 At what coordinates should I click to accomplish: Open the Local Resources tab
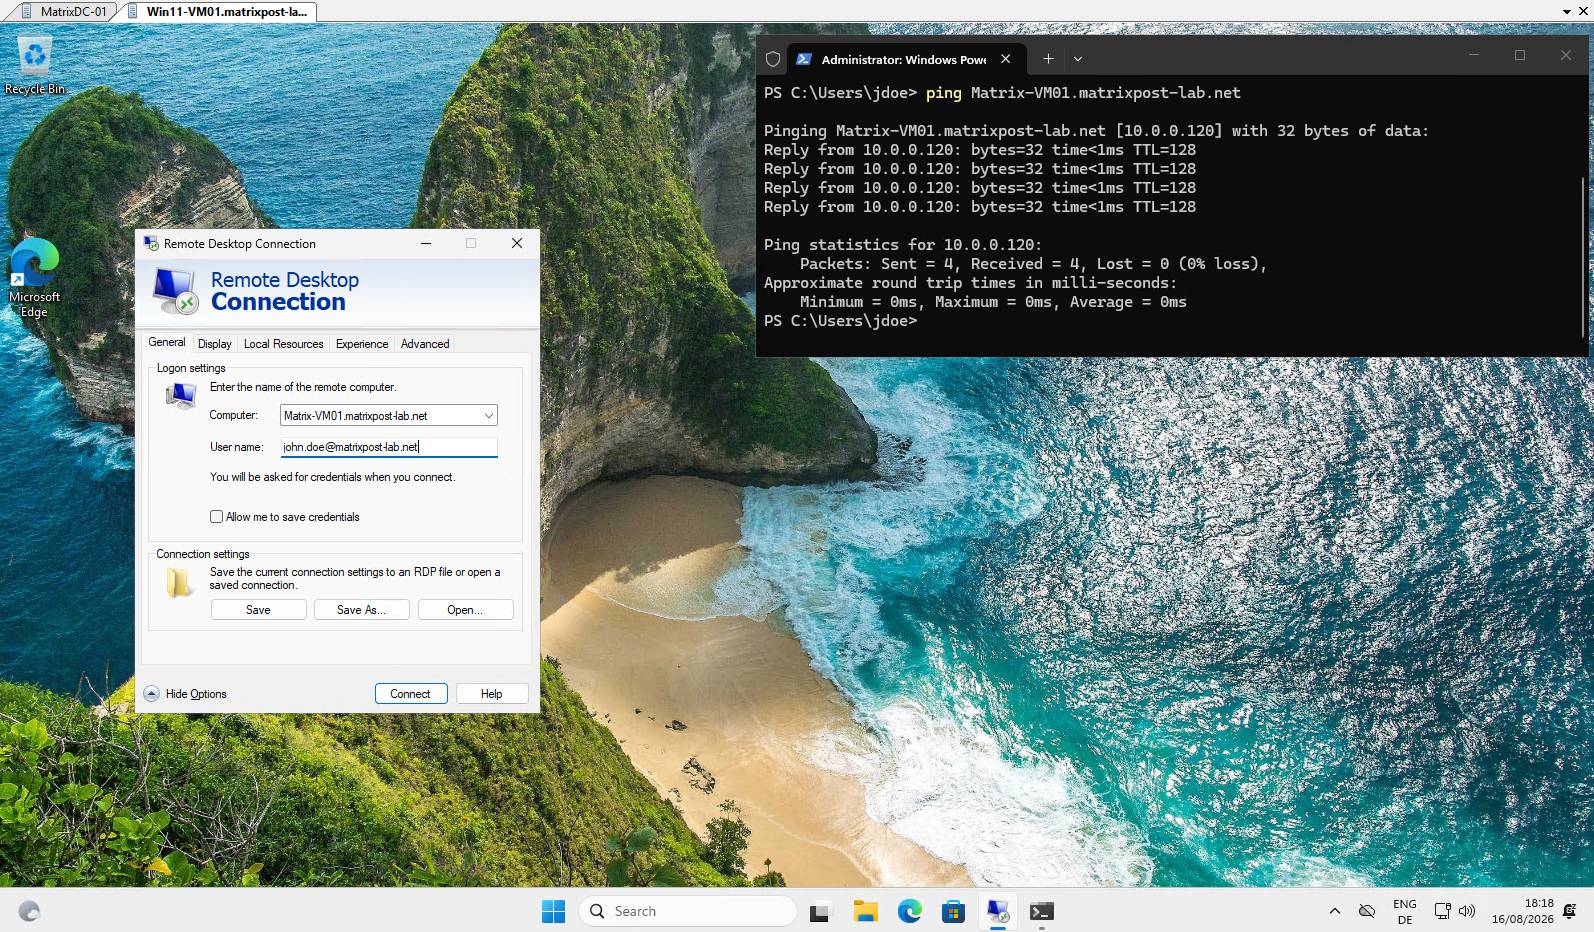[x=283, y=344]
